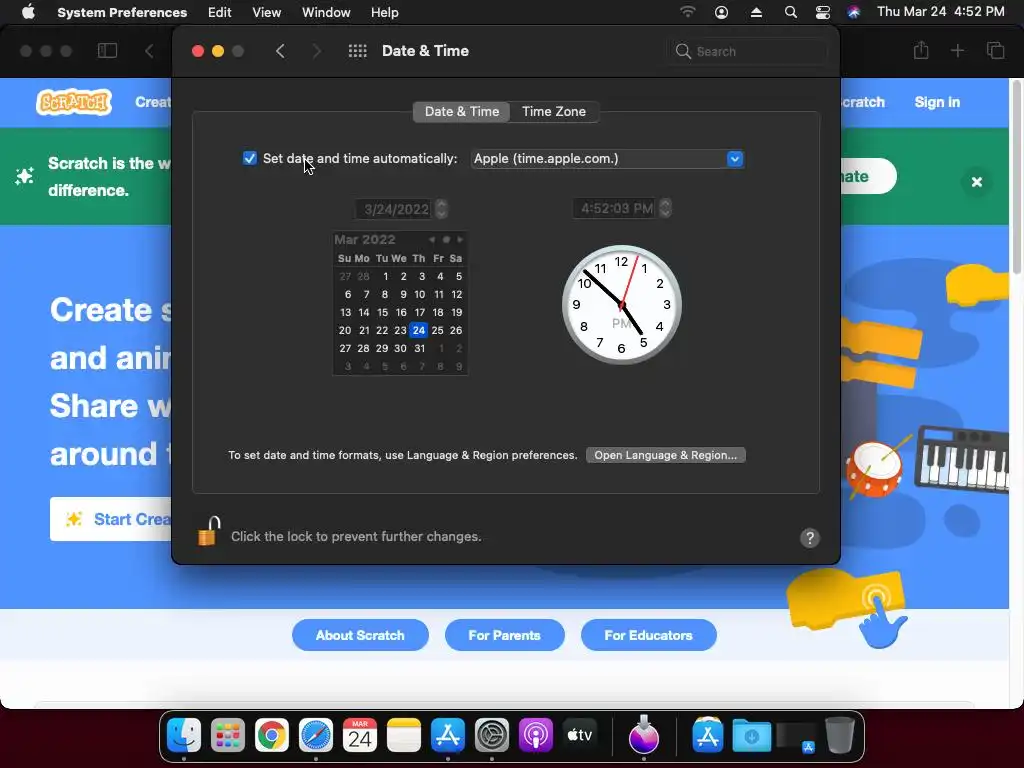
Task: Open Spotlight search icon
Action: pyautogui.click(x=790, y=12)
